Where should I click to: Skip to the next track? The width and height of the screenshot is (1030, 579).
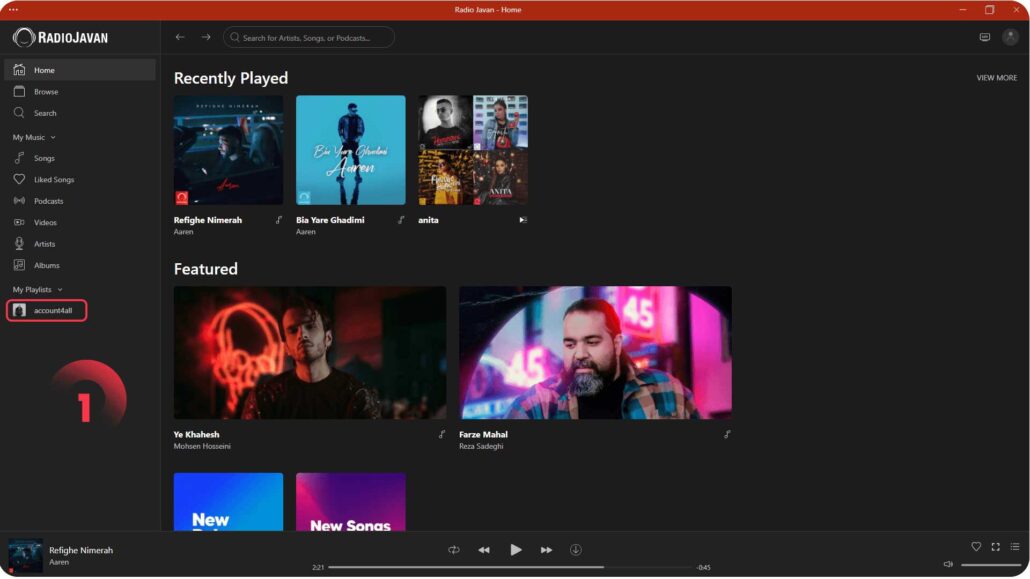click(547, 550)
